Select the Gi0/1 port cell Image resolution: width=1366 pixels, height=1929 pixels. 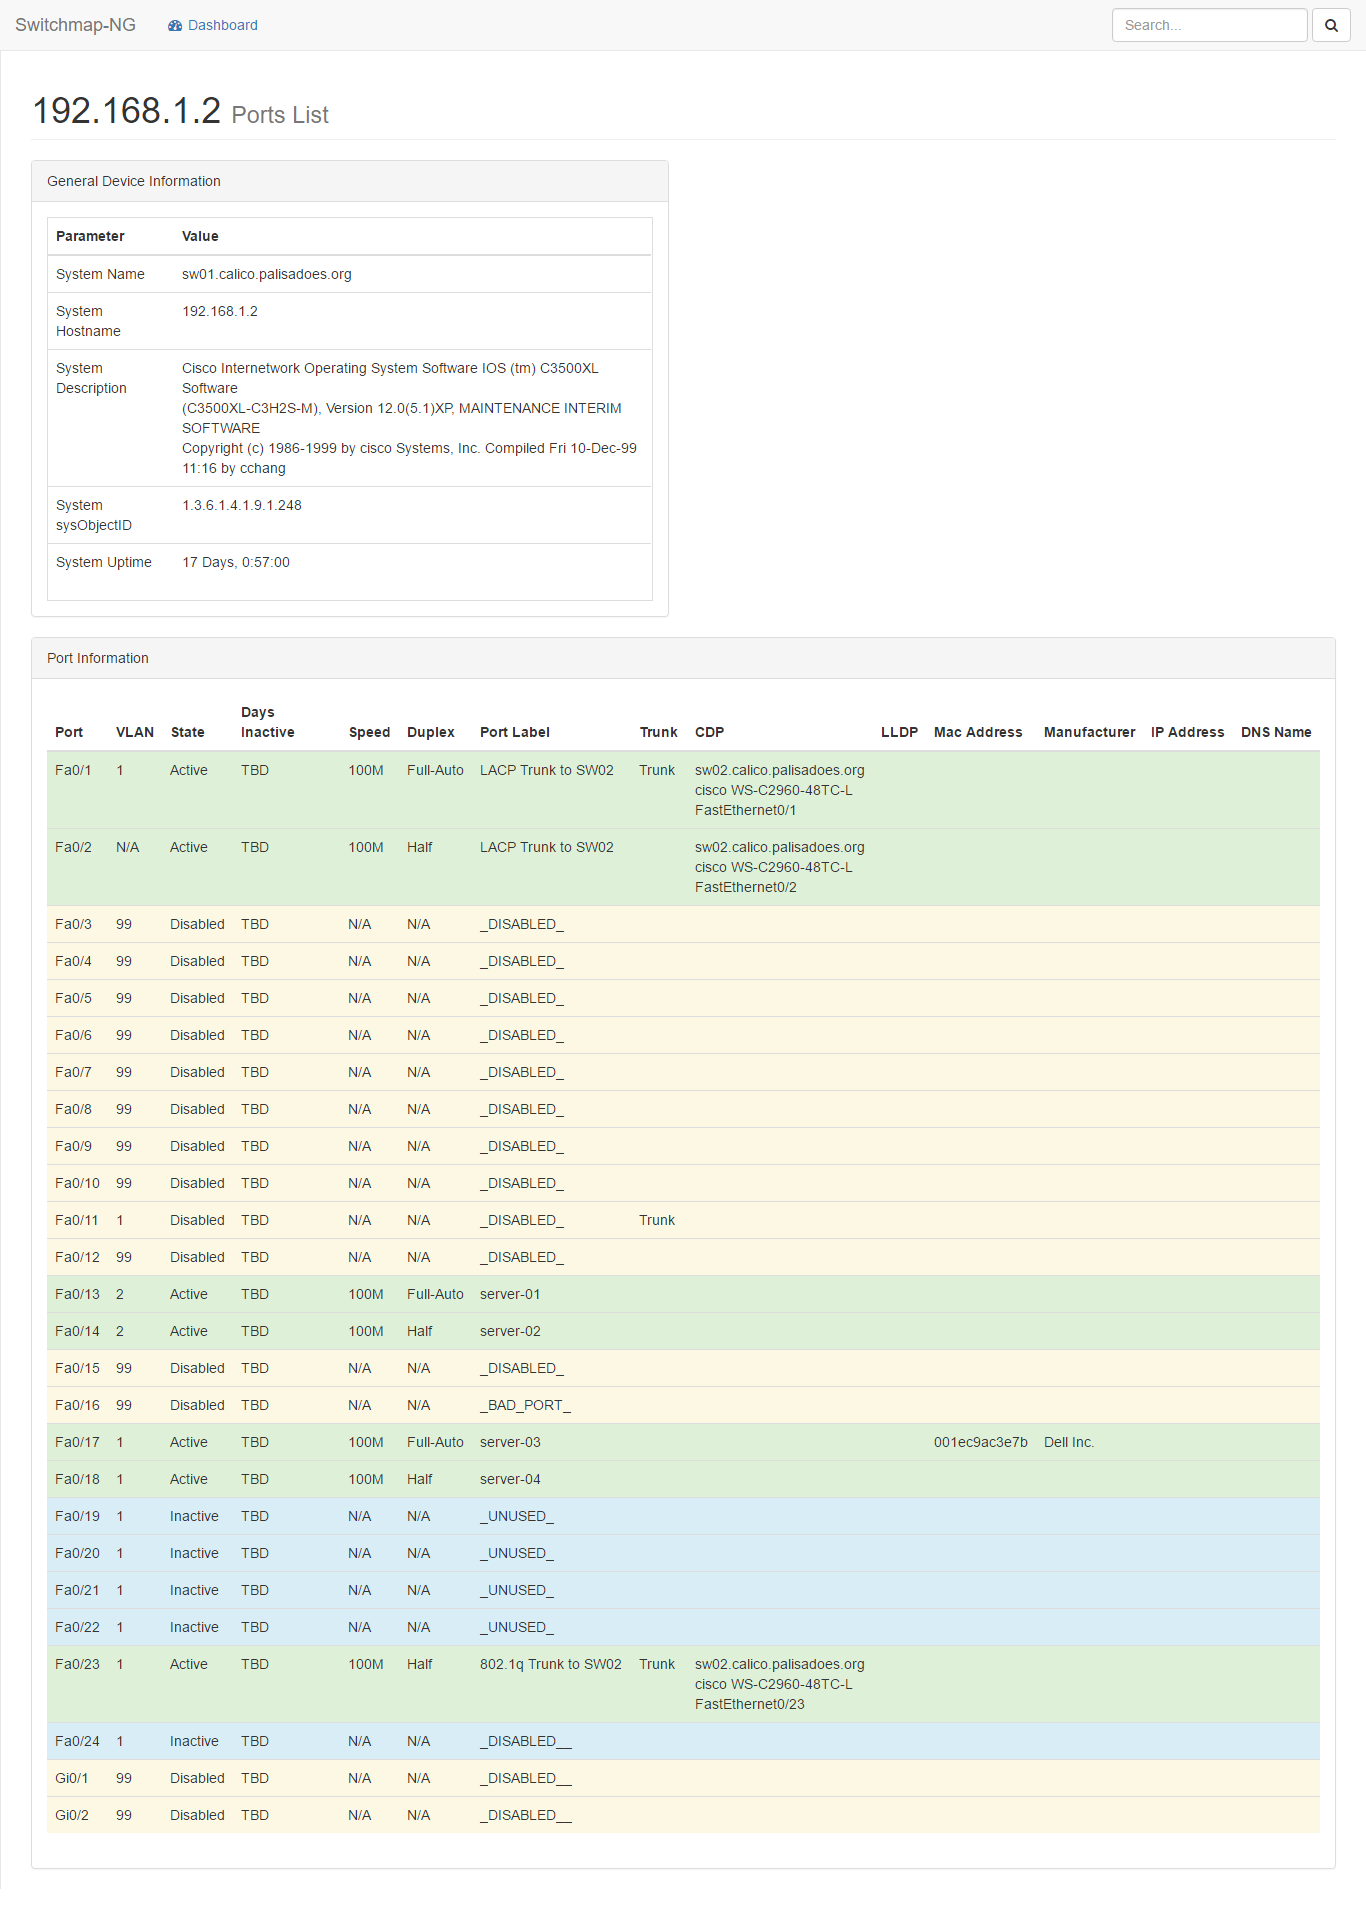(72, 1778)
